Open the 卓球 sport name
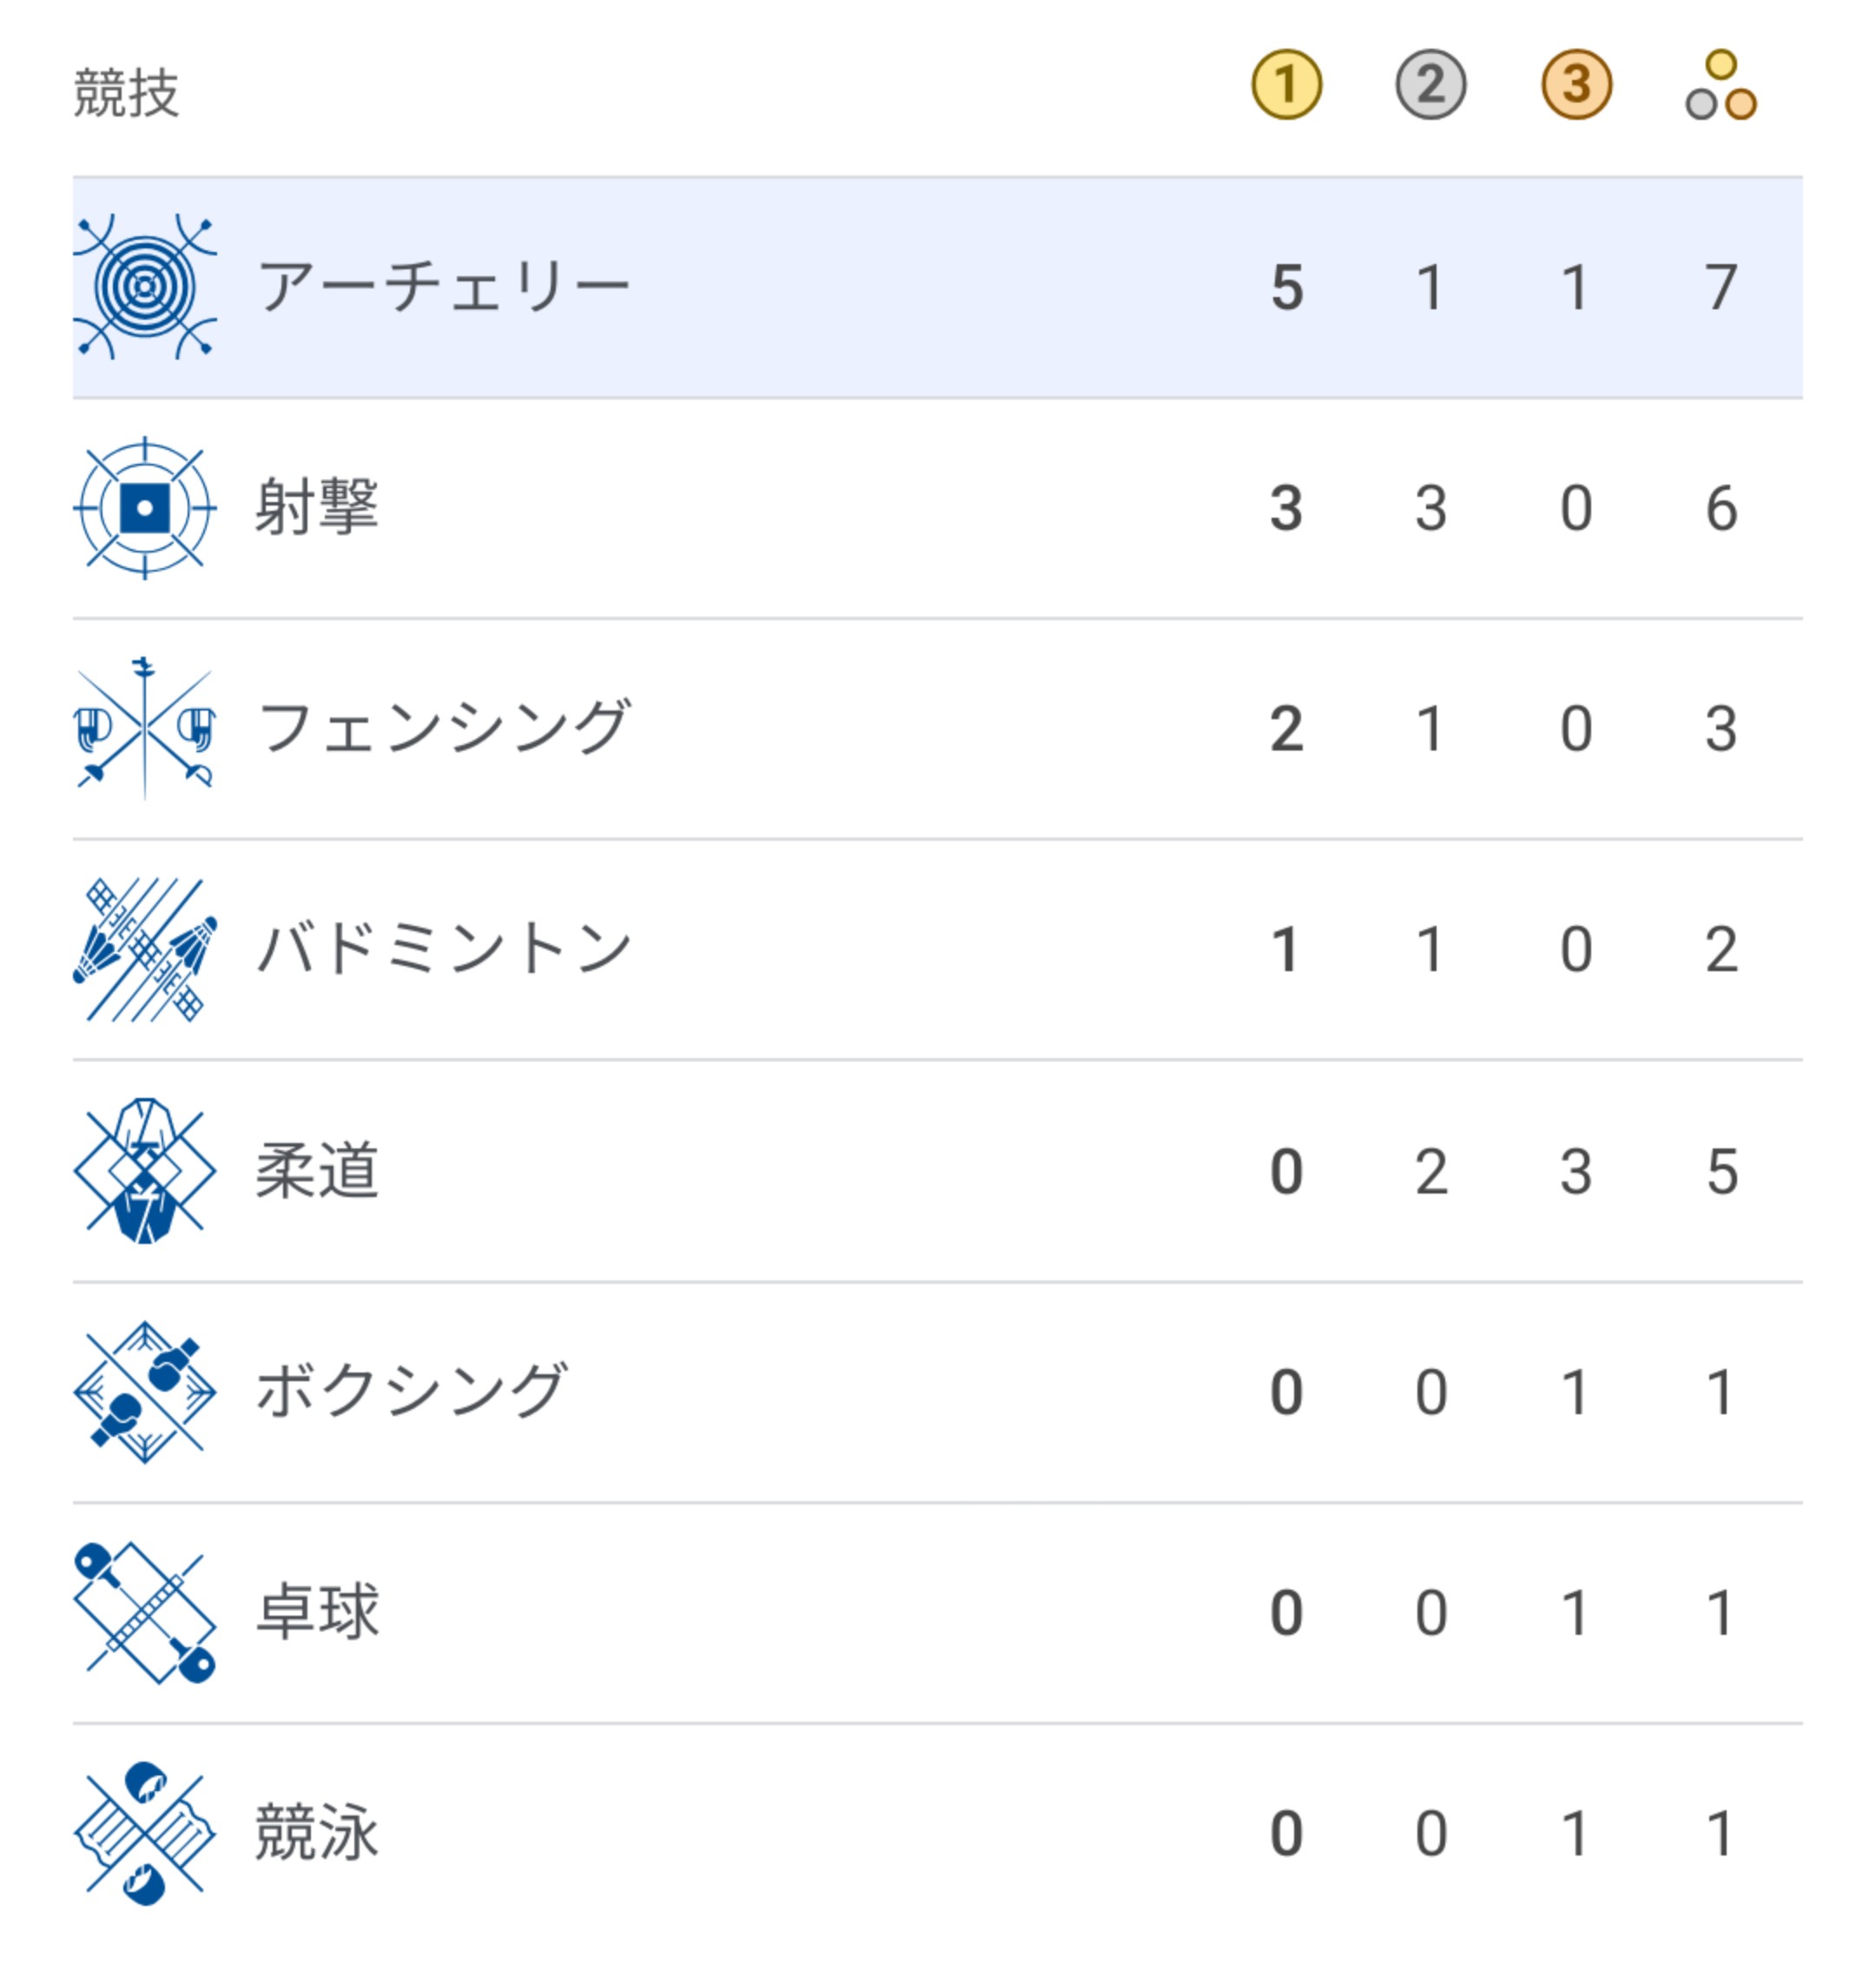Image resolution: width=1876 pixels, height=1971 pixels. 317,1612
